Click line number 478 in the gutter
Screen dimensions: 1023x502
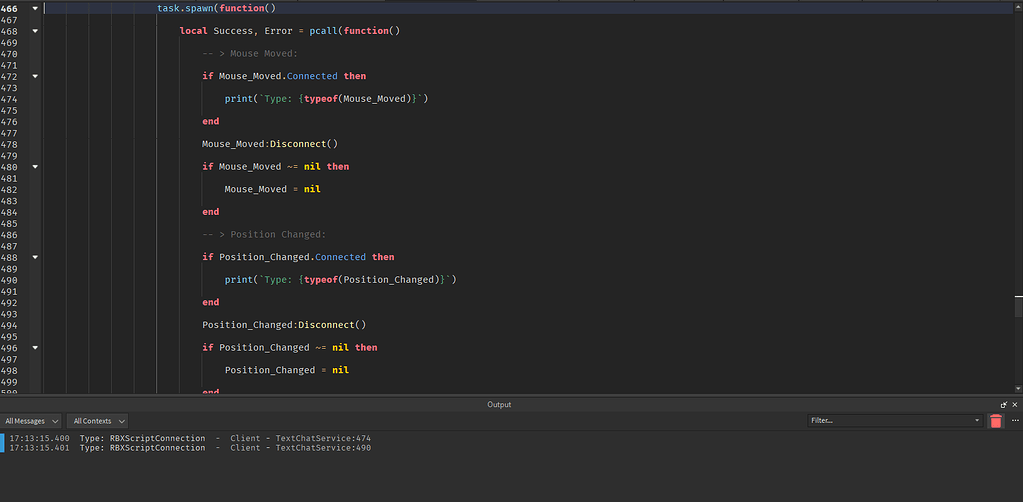(11, 144)
